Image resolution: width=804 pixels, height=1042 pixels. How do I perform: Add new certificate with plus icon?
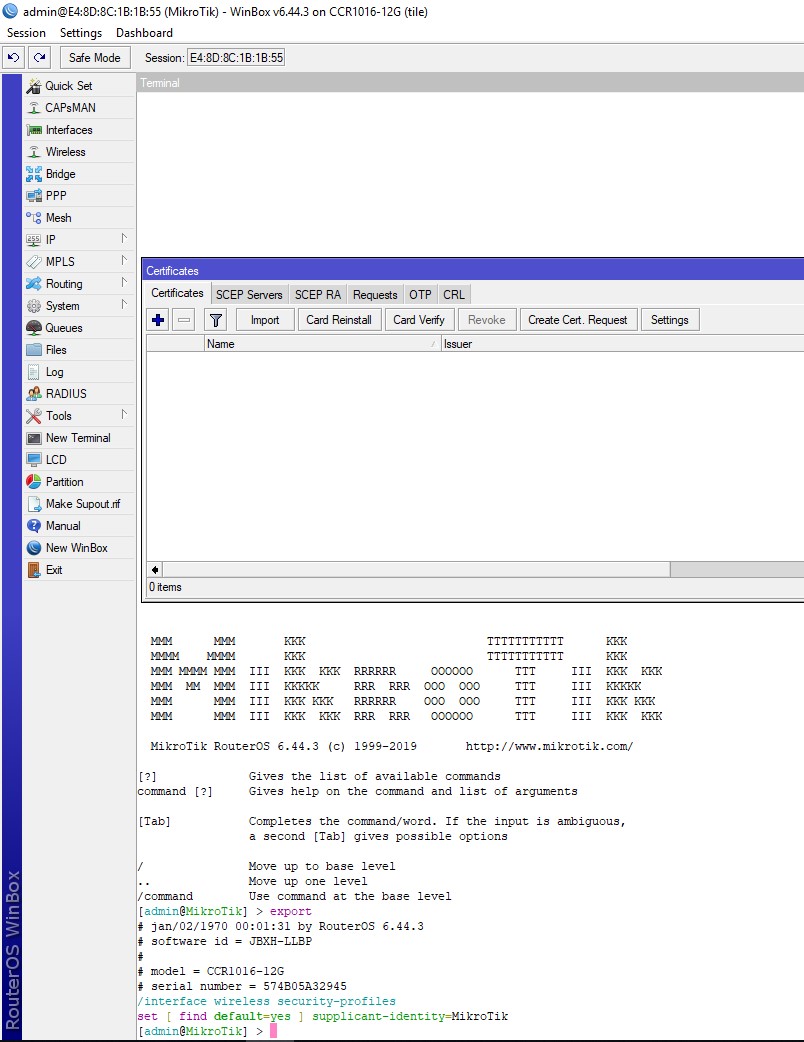[158, 320]
